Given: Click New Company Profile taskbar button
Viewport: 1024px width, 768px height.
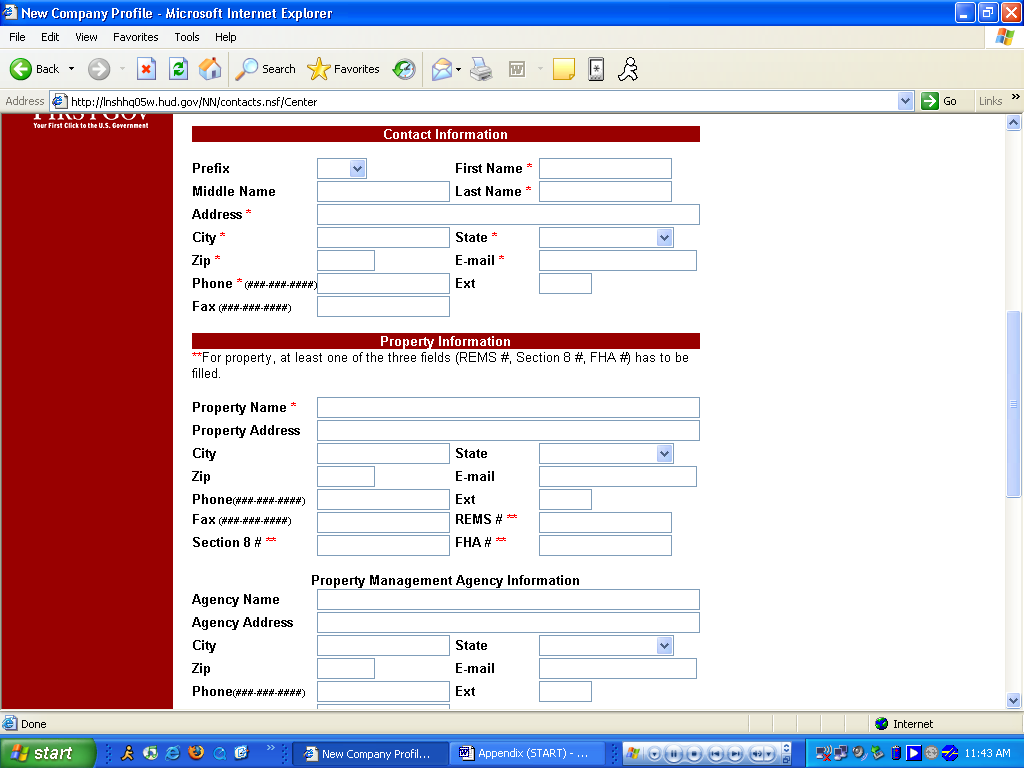Looking at the screenshot, I should pos(370,754).
